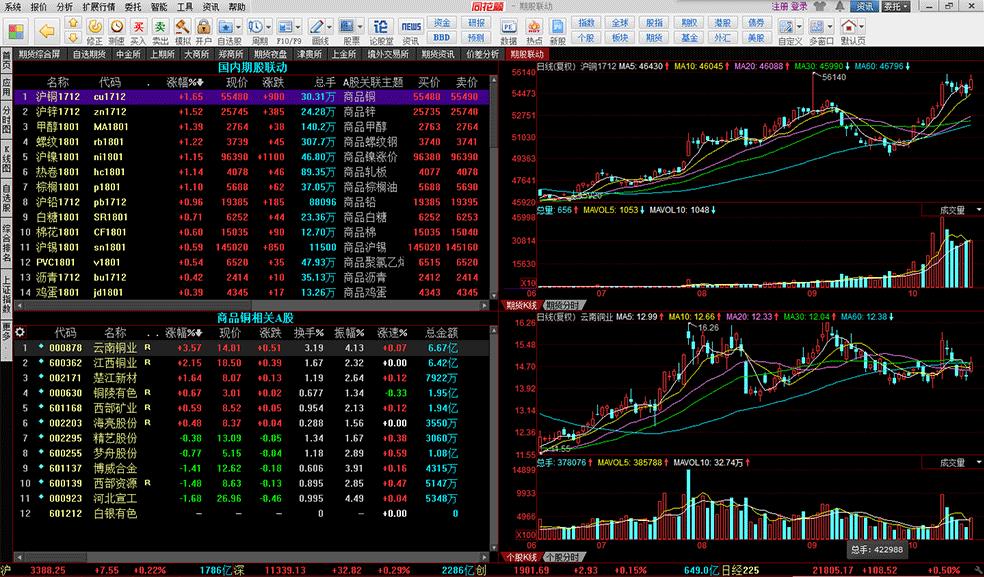Click the notification bell icon in title bar
This screenshot has height=577, width=984.
tap(840, 6)
